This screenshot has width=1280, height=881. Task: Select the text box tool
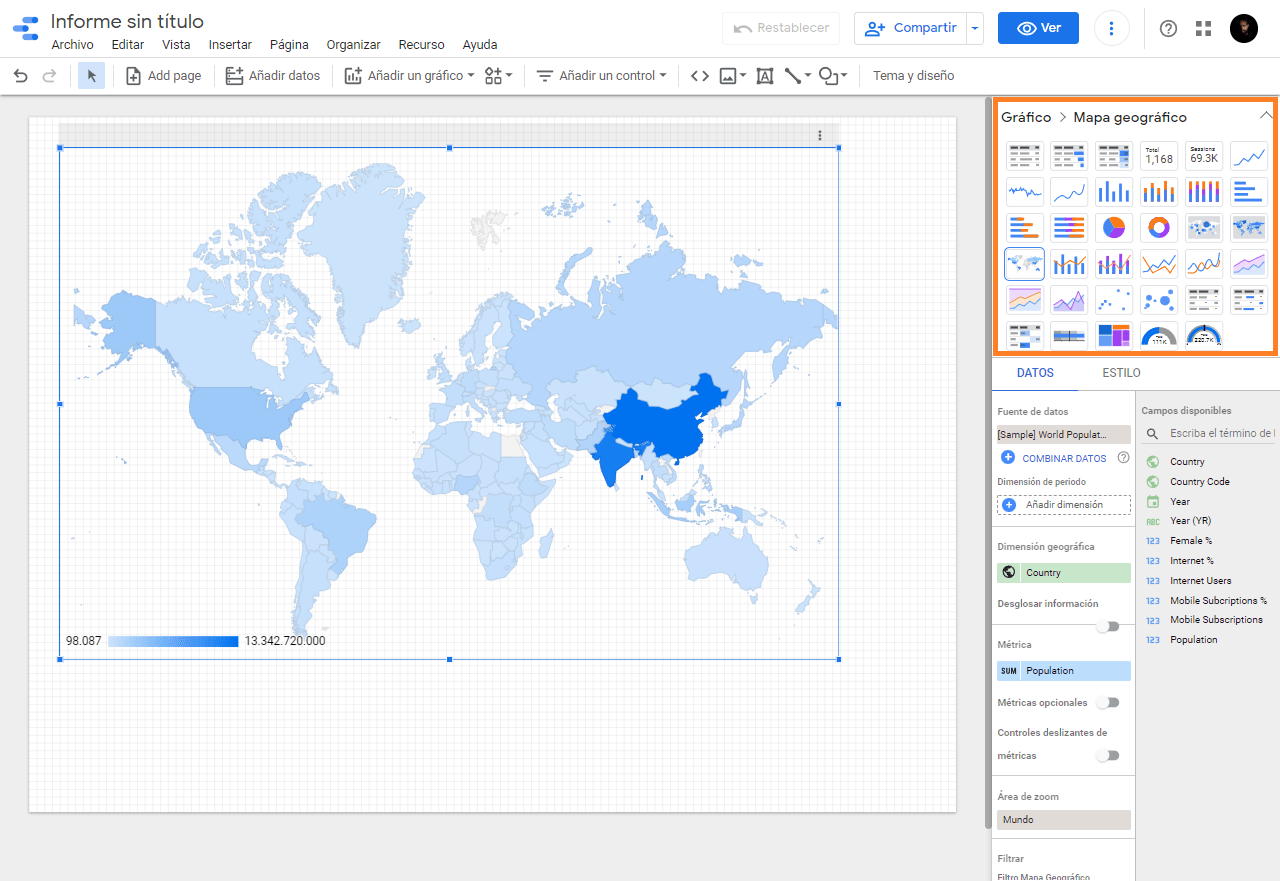point(765,76)
